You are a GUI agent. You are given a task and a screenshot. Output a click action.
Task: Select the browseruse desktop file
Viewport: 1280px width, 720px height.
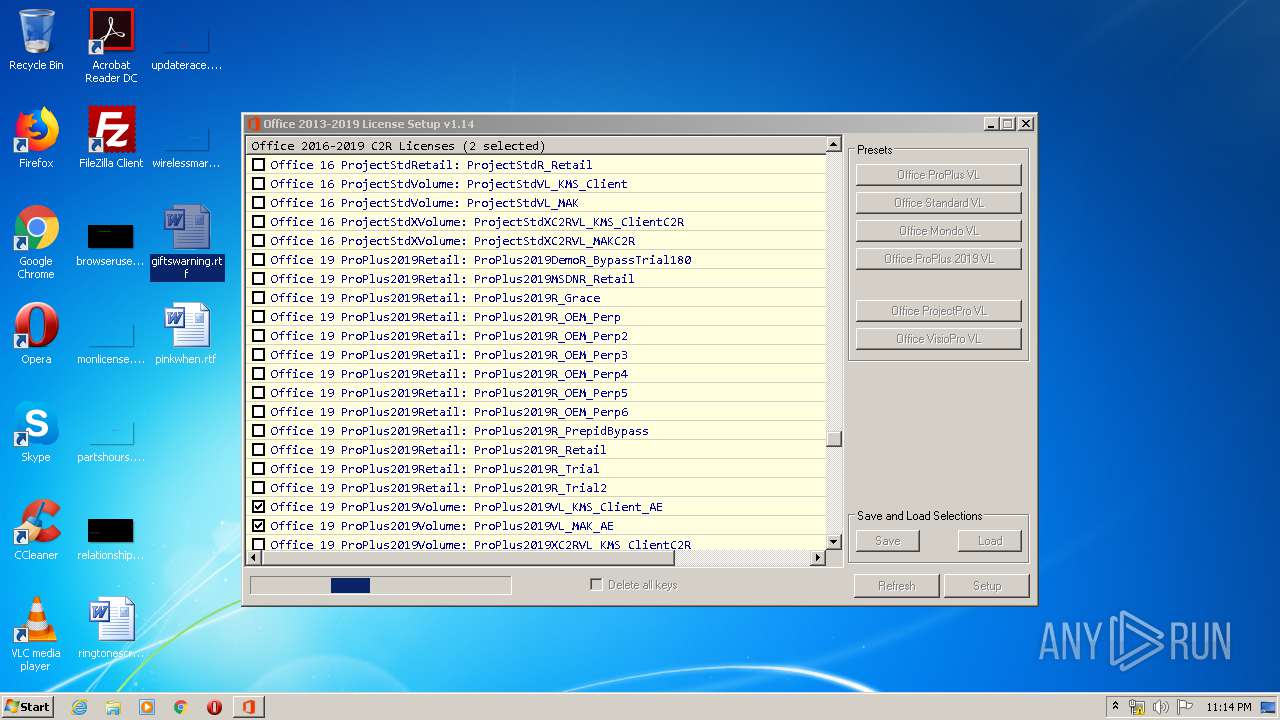(111, 242)
